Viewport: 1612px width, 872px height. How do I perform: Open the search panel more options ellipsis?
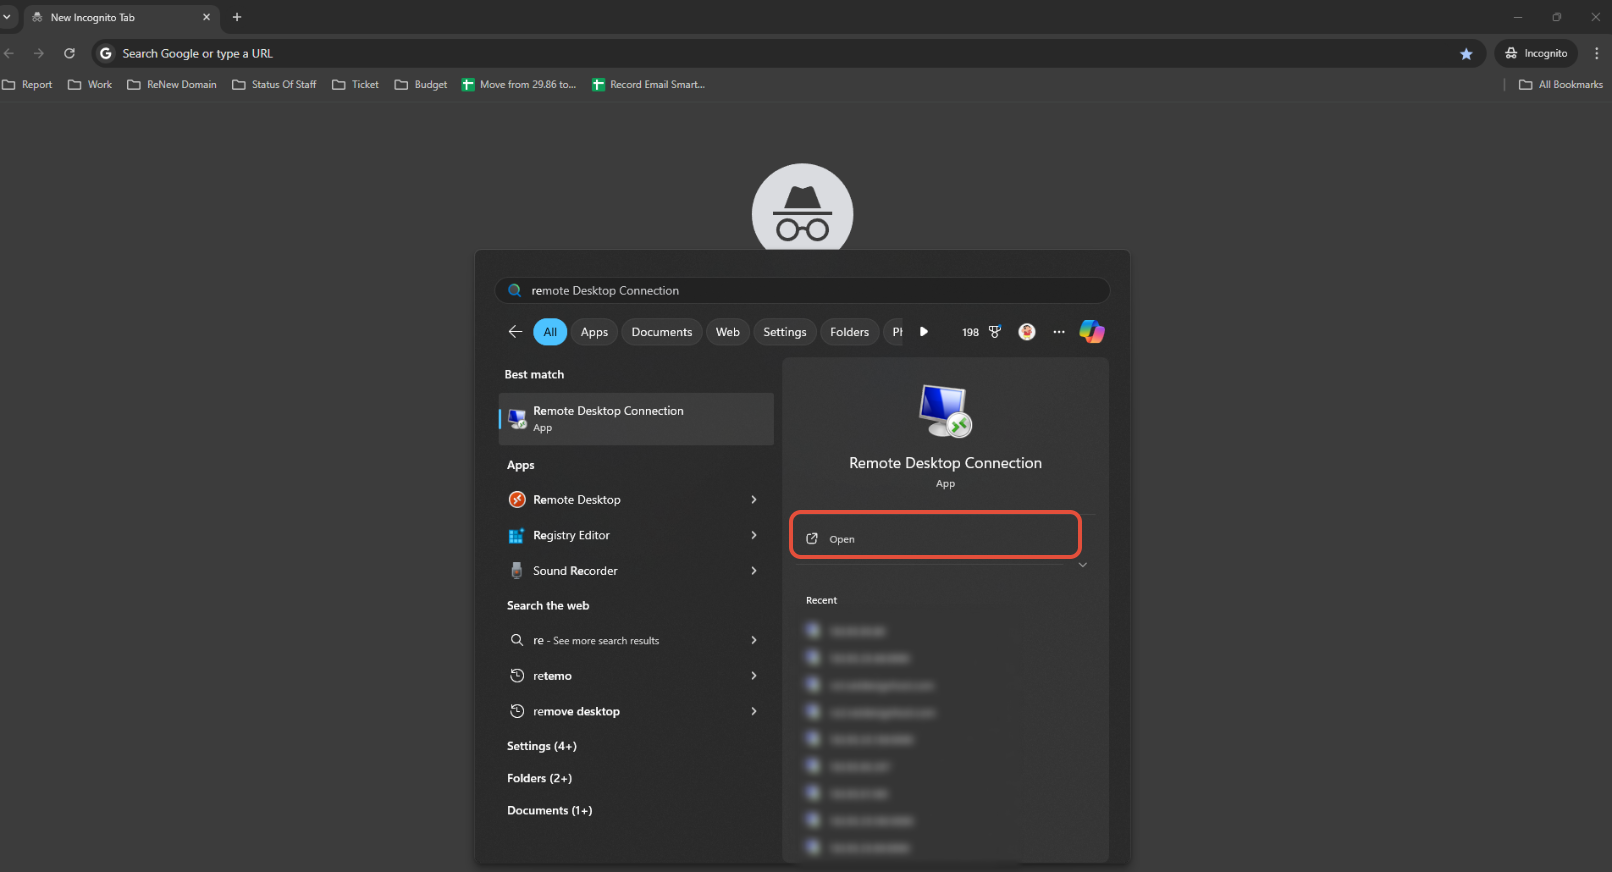pyautogui.click(x=1059, y=332)
